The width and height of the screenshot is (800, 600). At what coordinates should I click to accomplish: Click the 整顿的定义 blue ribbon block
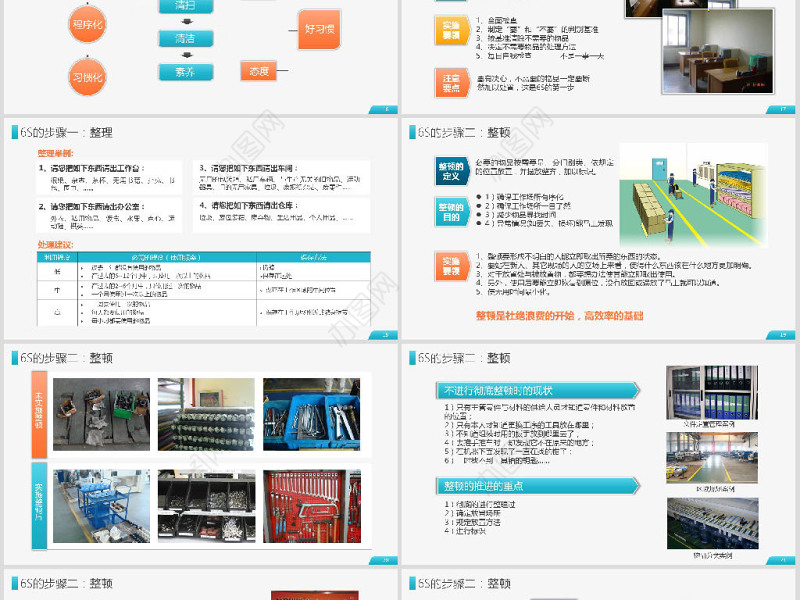(x=450, y=169)
